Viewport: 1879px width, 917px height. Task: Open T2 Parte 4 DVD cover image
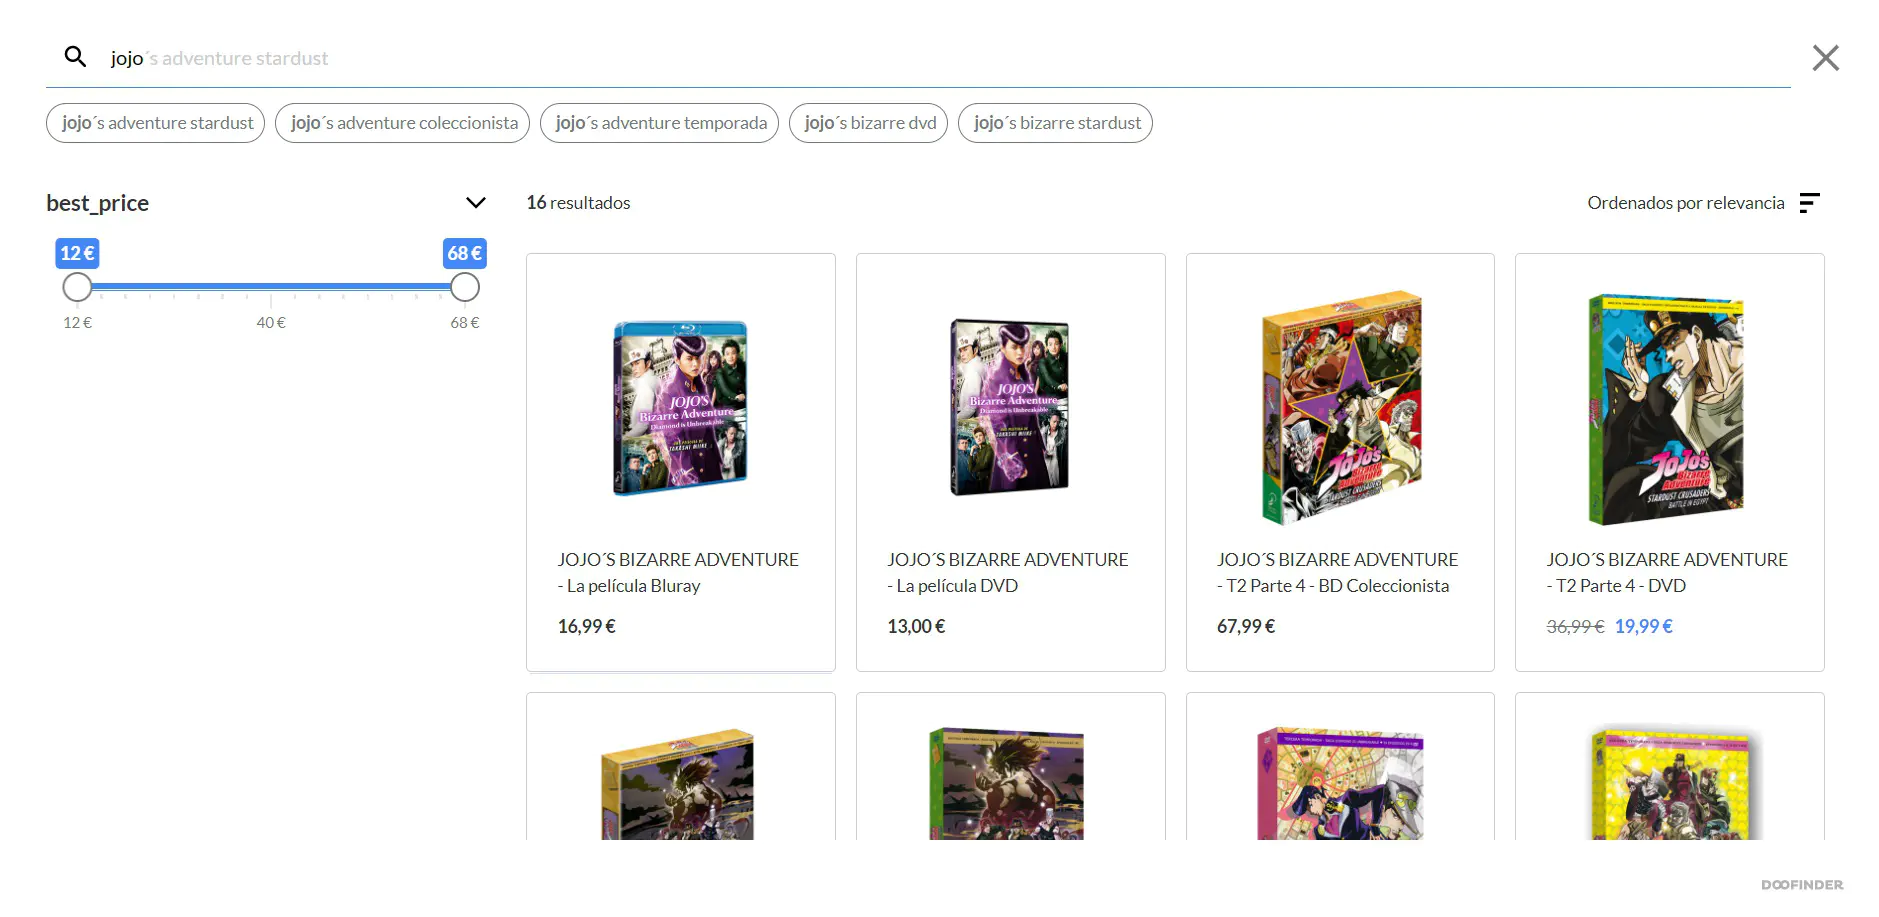click(x=1667, y=408)
